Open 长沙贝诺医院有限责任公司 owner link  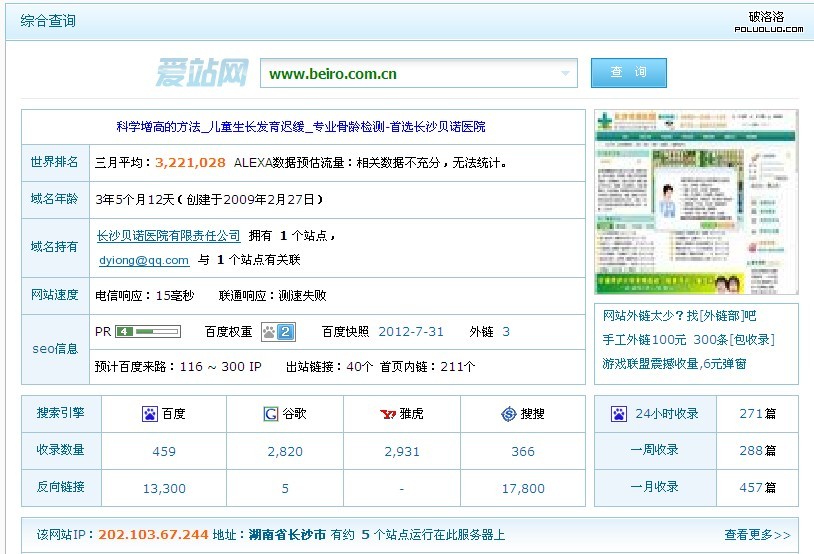click(168, 236)
